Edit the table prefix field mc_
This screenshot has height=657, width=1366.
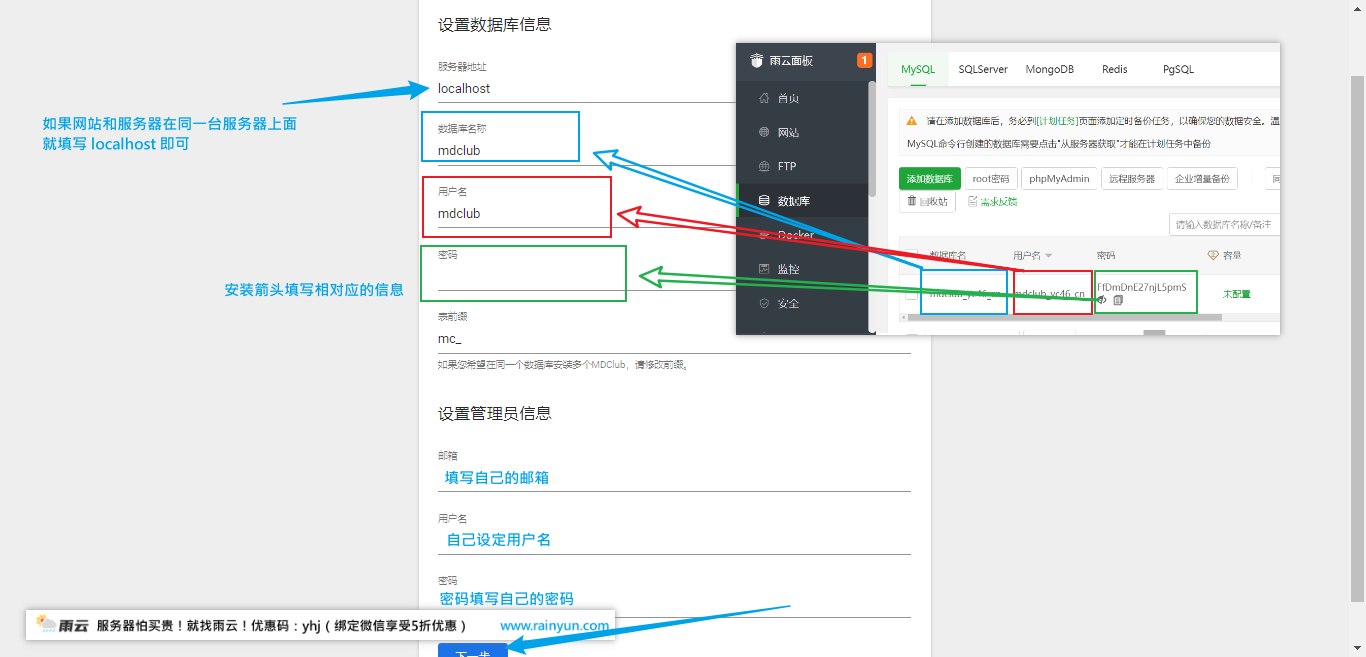coord(674,339)
